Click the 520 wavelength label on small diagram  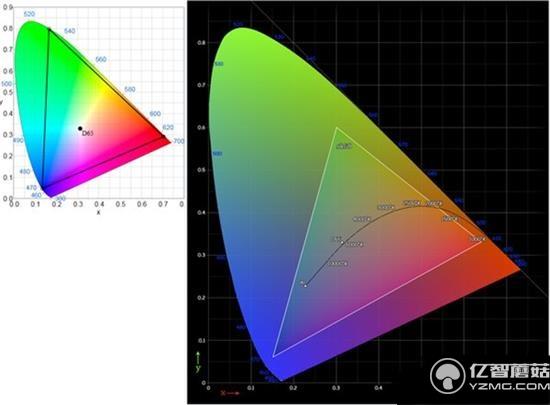coord(29,14)
